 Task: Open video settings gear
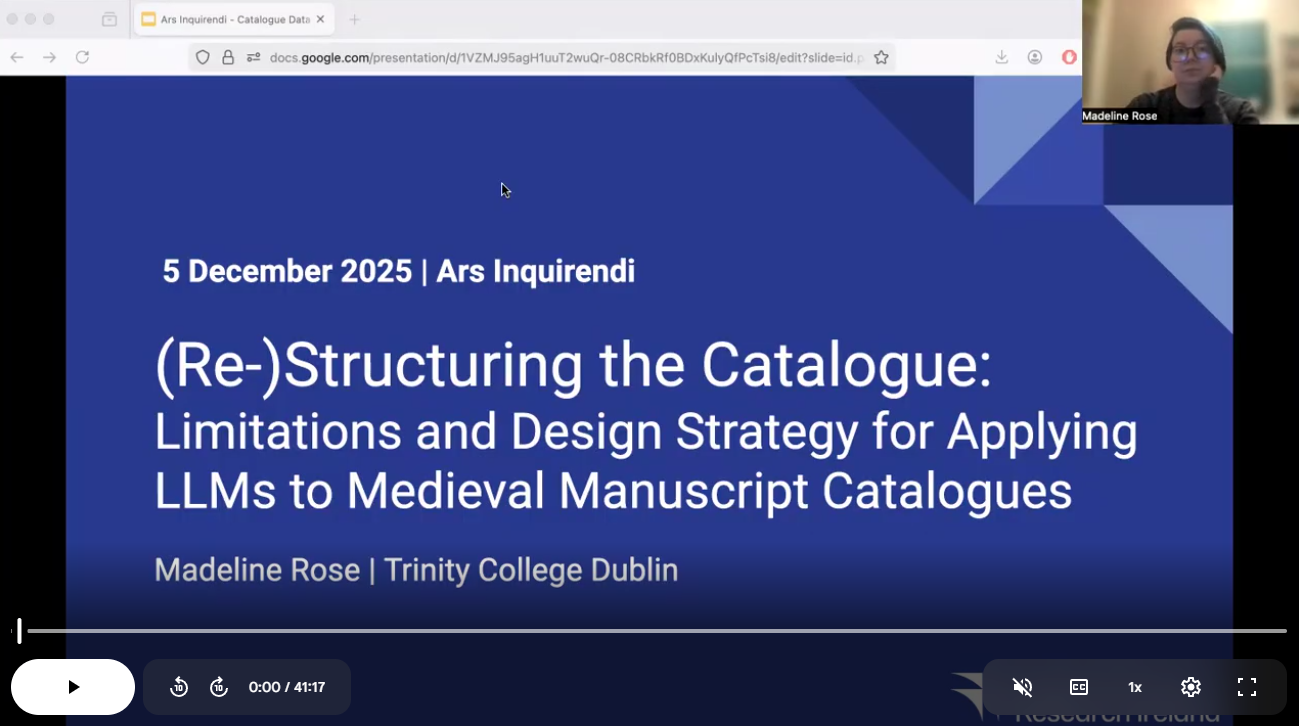coord(1190,687)
